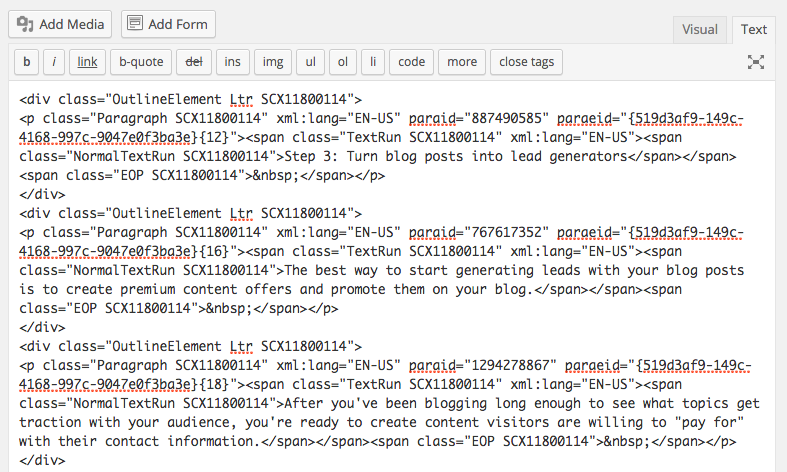This screenshot has height=472, width=787.
Task: Click the close tags button
Action: pyautogui.click(x=527, y=62)
